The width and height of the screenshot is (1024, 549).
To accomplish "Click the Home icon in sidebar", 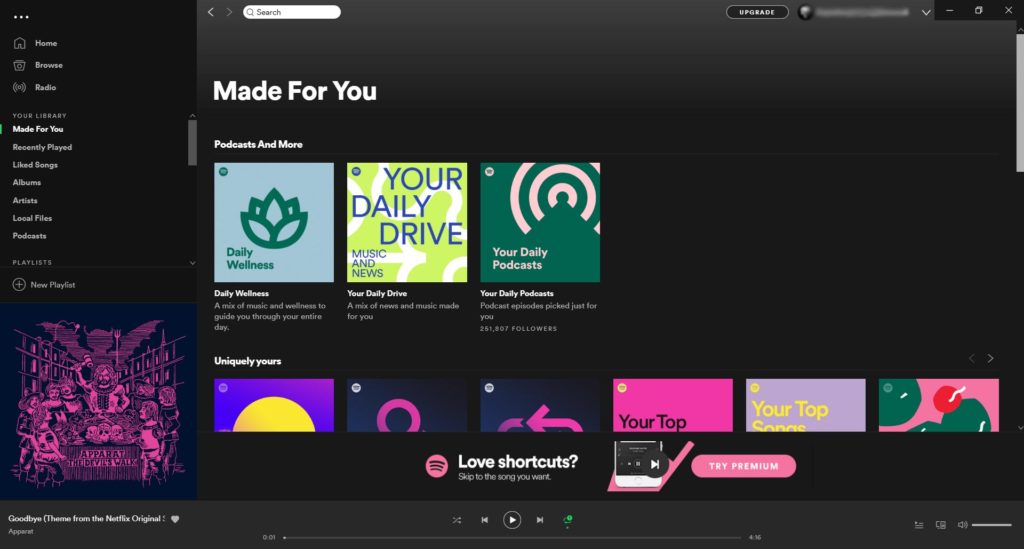I will click(19, 44).
